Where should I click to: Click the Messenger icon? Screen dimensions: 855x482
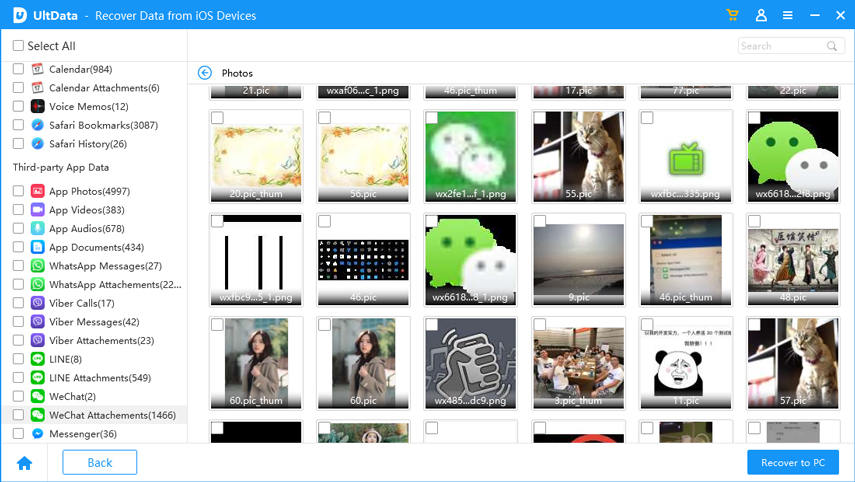(x=37, y=433)
